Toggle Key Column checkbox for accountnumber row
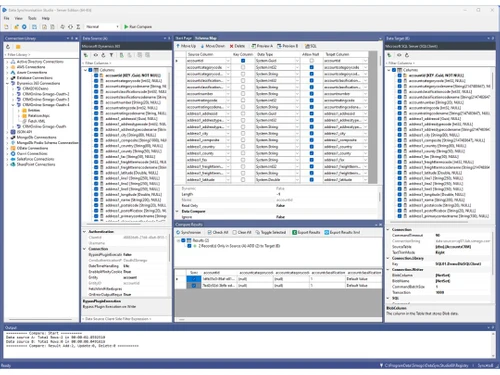Image resolution: width=500 pixels, height=375 pixels. point(243,94)
